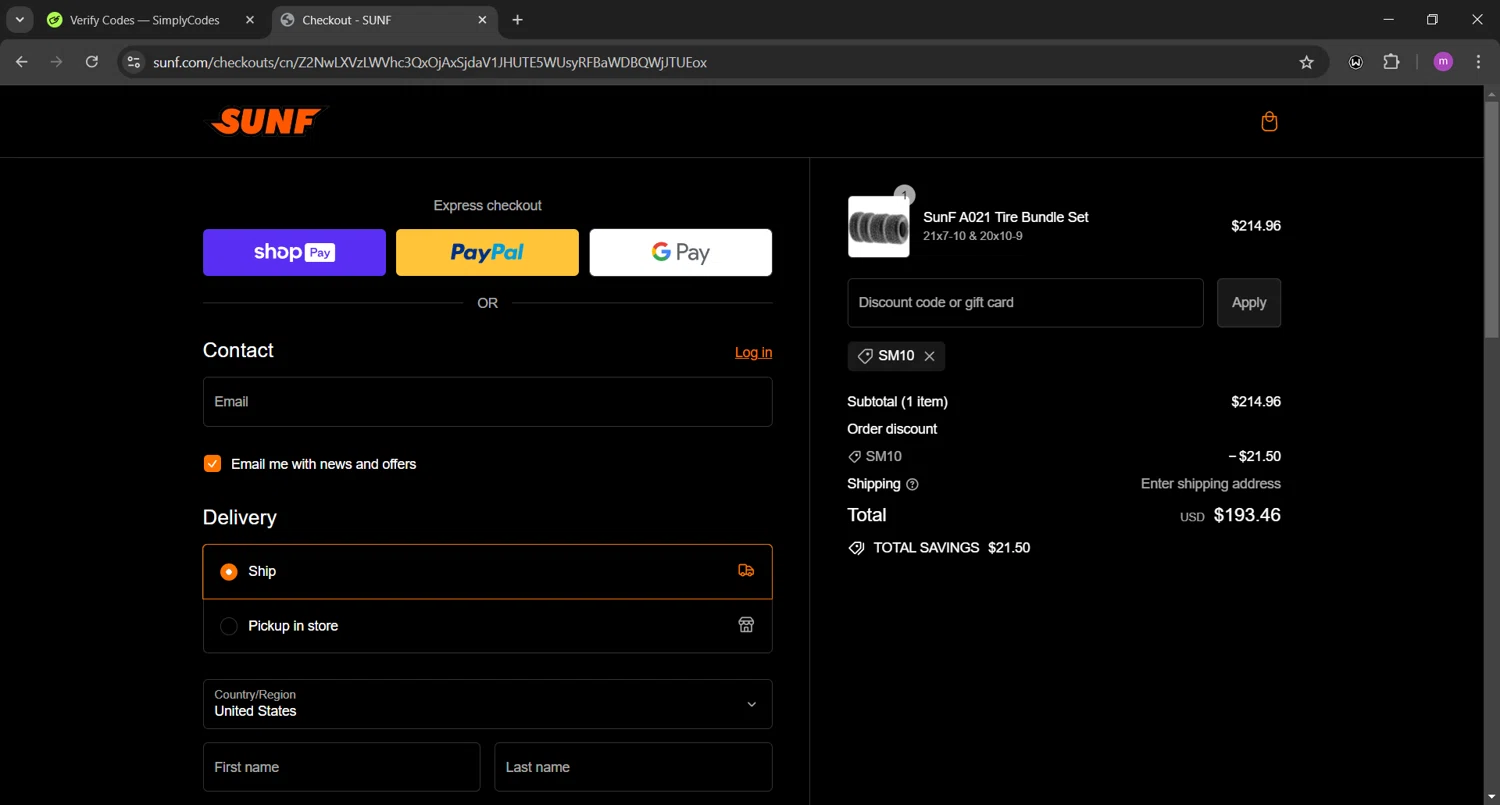Bookmark this page with the star icon
Image resolution: width=1500 pixels, height=805 pixels.
point(1306,62)
